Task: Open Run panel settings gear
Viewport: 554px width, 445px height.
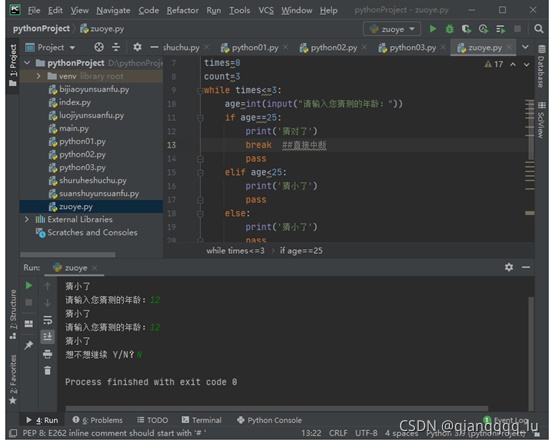Action: click(x=509, y=267)
